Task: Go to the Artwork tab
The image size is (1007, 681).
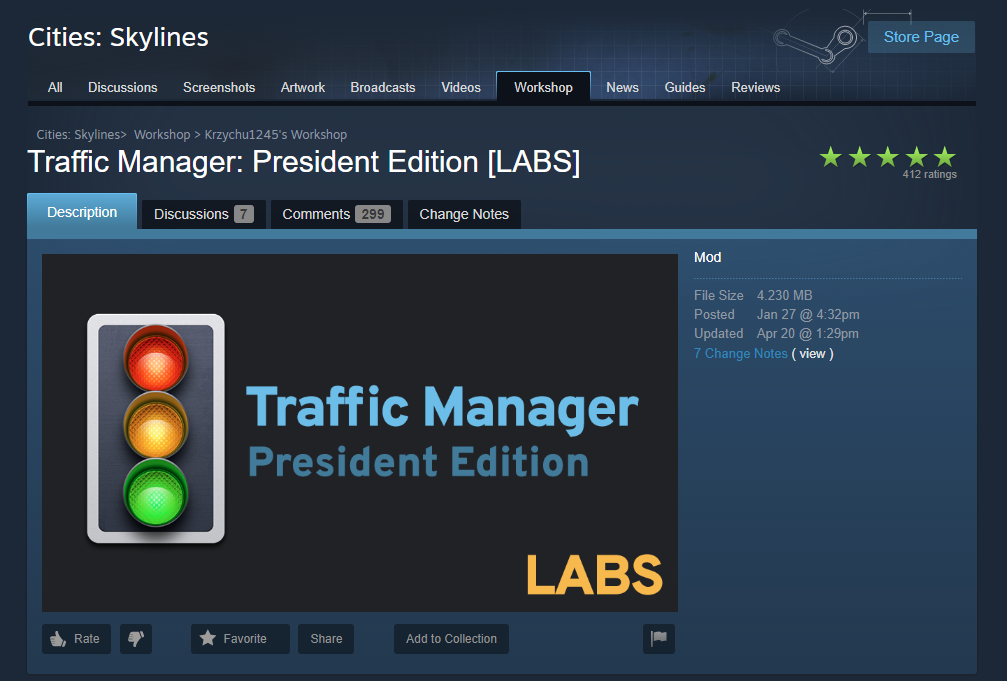Action: coord(302,87)
